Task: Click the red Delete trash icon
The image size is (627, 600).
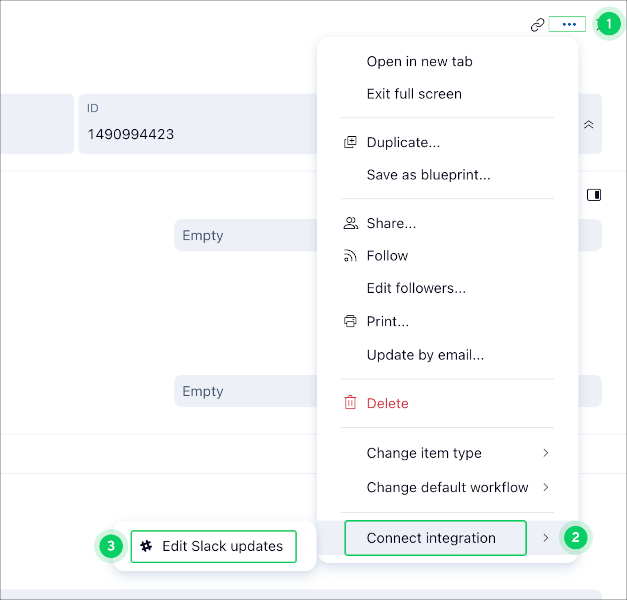Action: [350, 403]
